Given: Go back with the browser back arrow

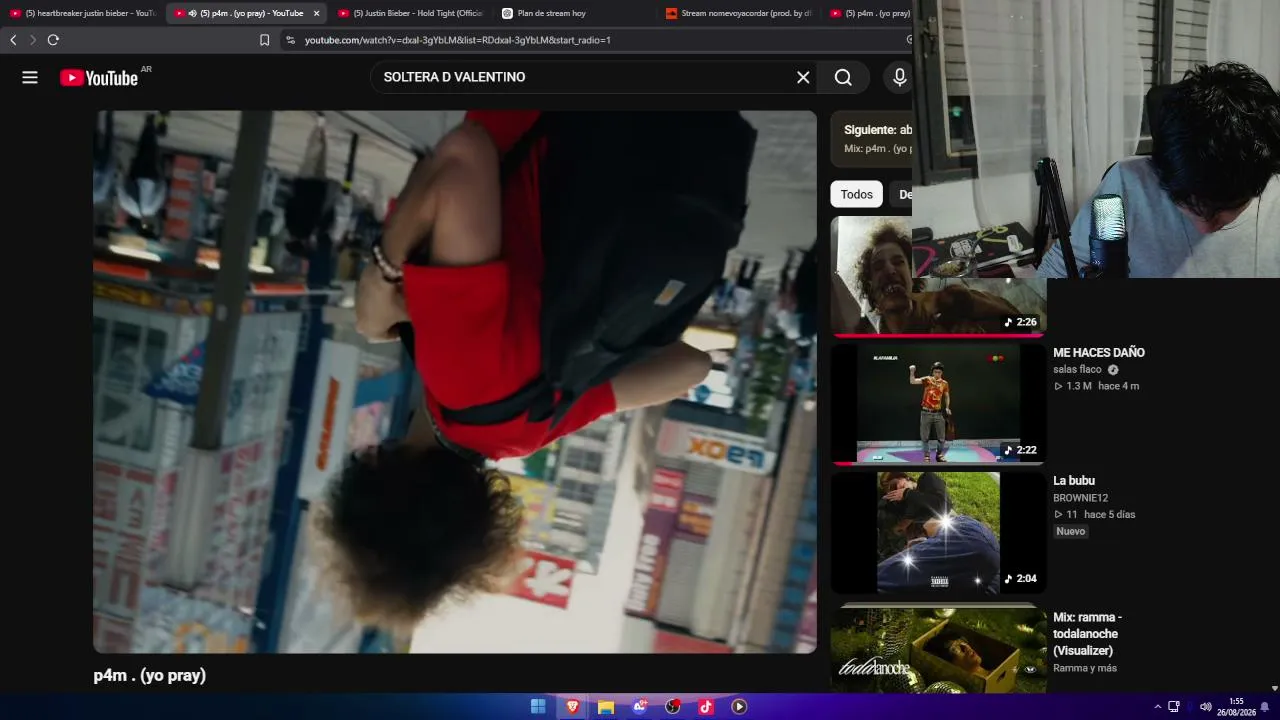Looking at the screenshot, I should coord(13,40).
